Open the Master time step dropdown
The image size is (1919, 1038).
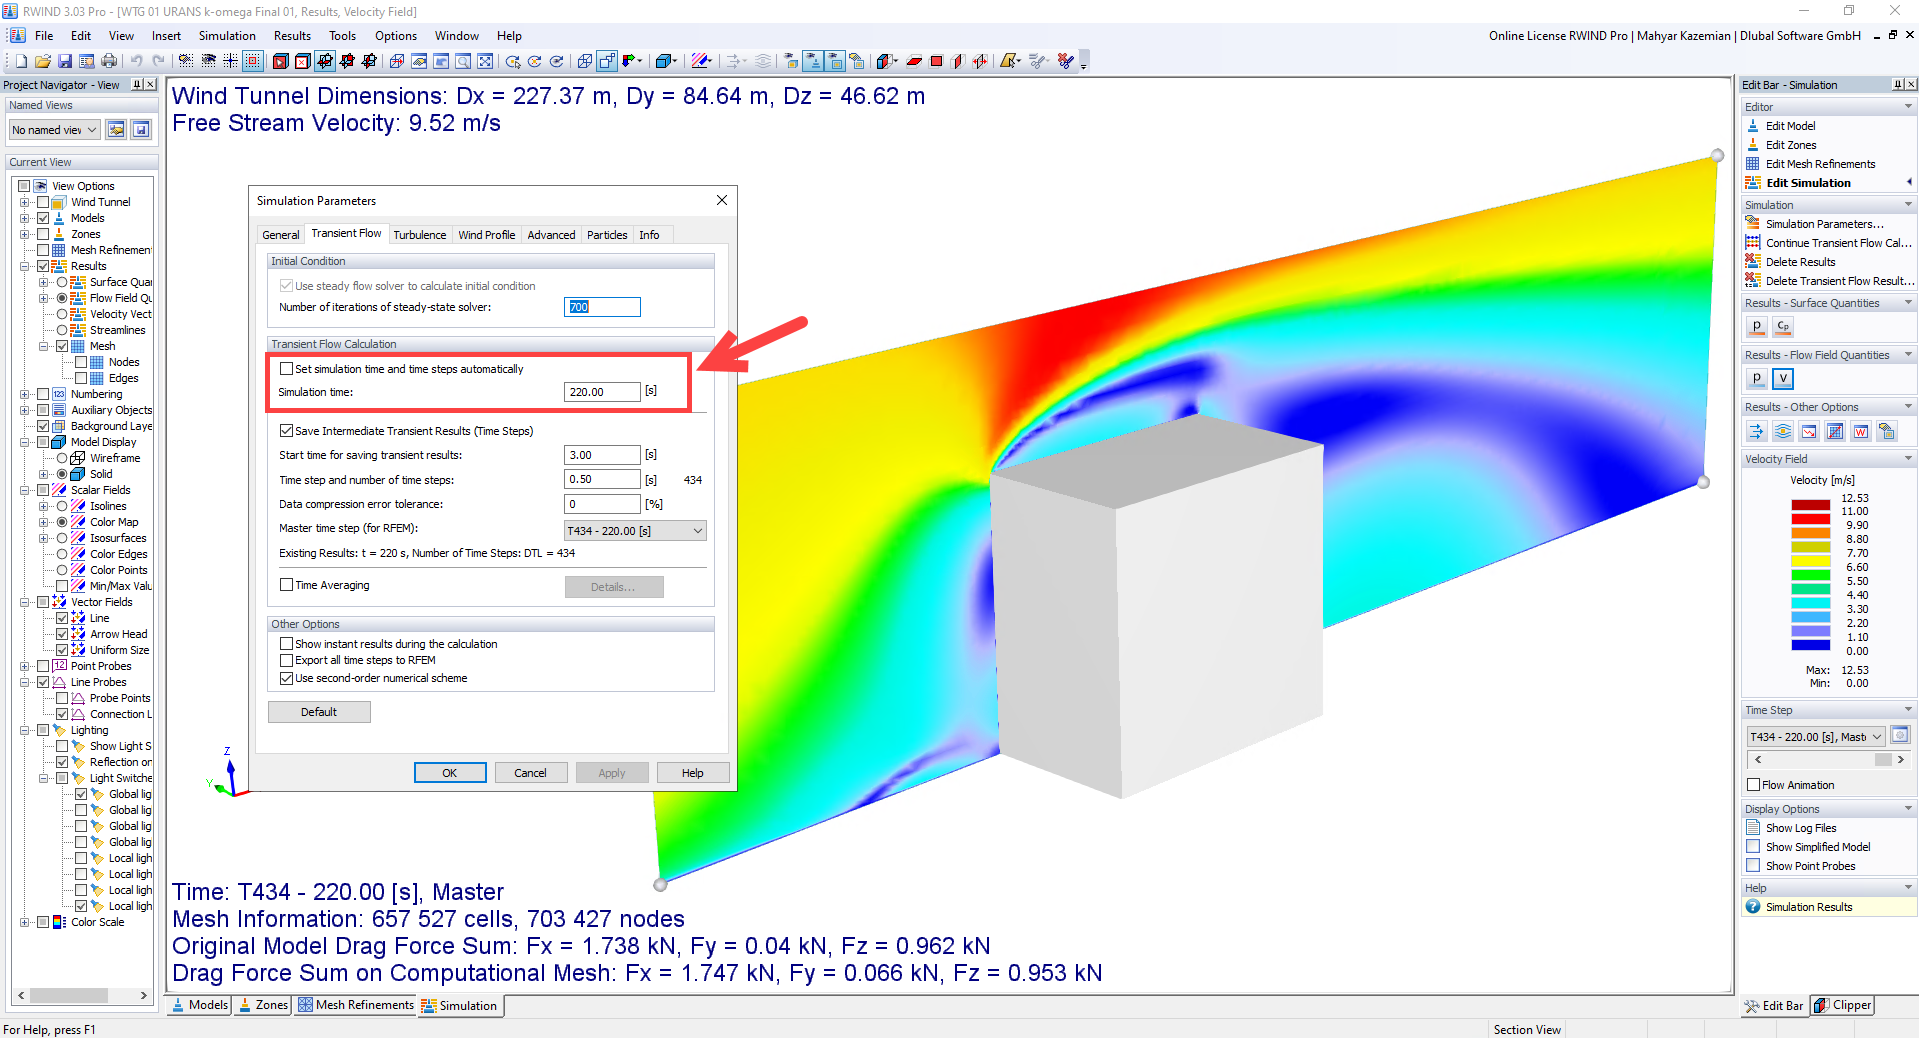(x=698, y=530)
